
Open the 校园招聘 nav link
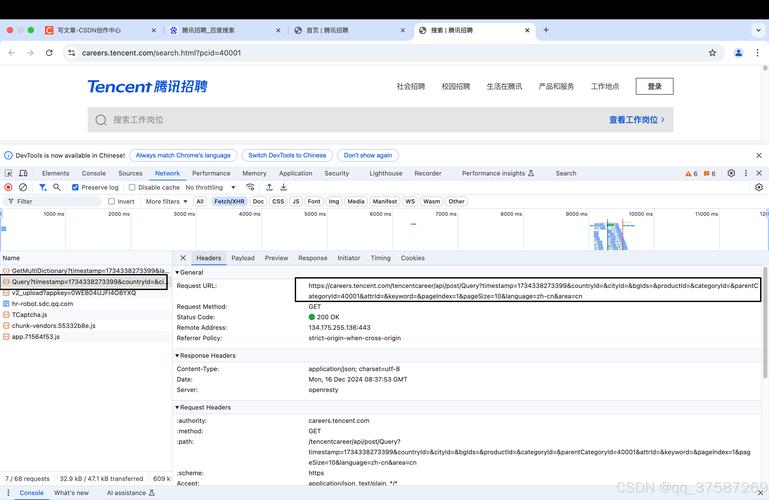[x=456, y=86]
